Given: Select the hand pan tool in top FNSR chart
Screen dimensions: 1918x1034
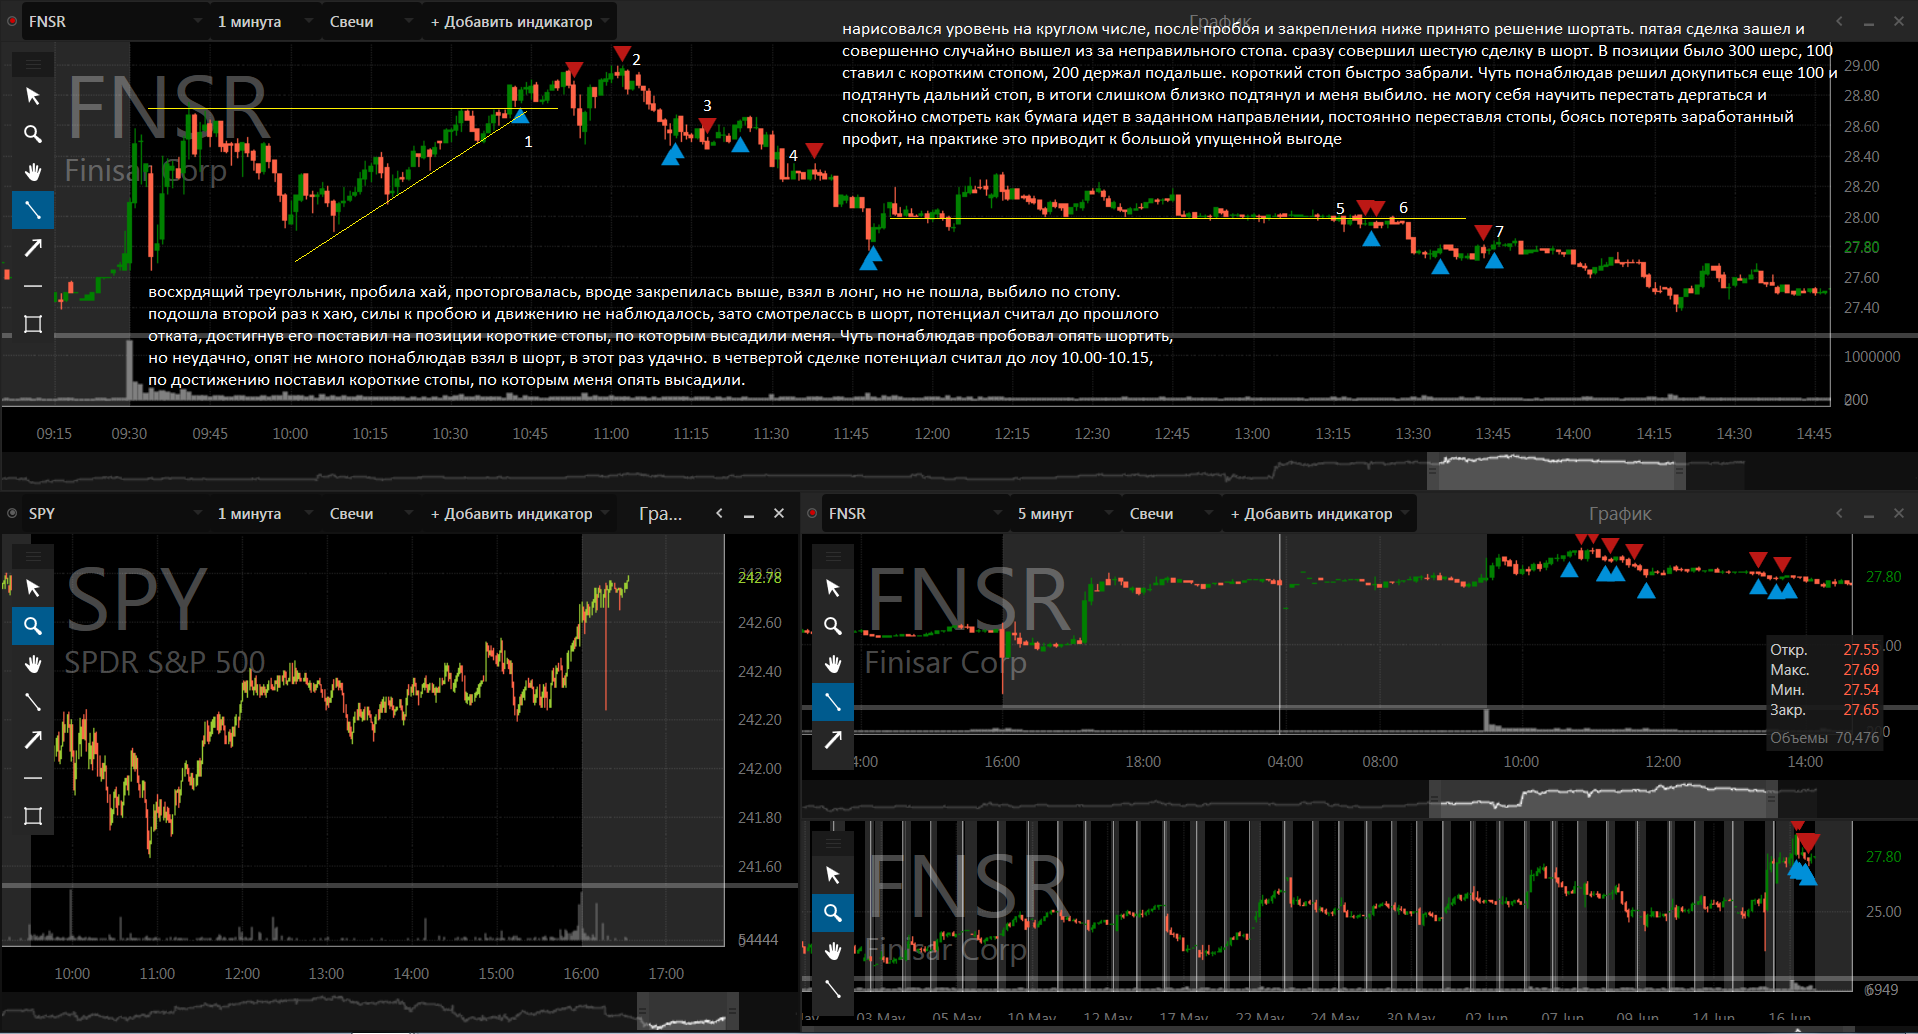Looking at the screenshot, I should click(33, 172).
